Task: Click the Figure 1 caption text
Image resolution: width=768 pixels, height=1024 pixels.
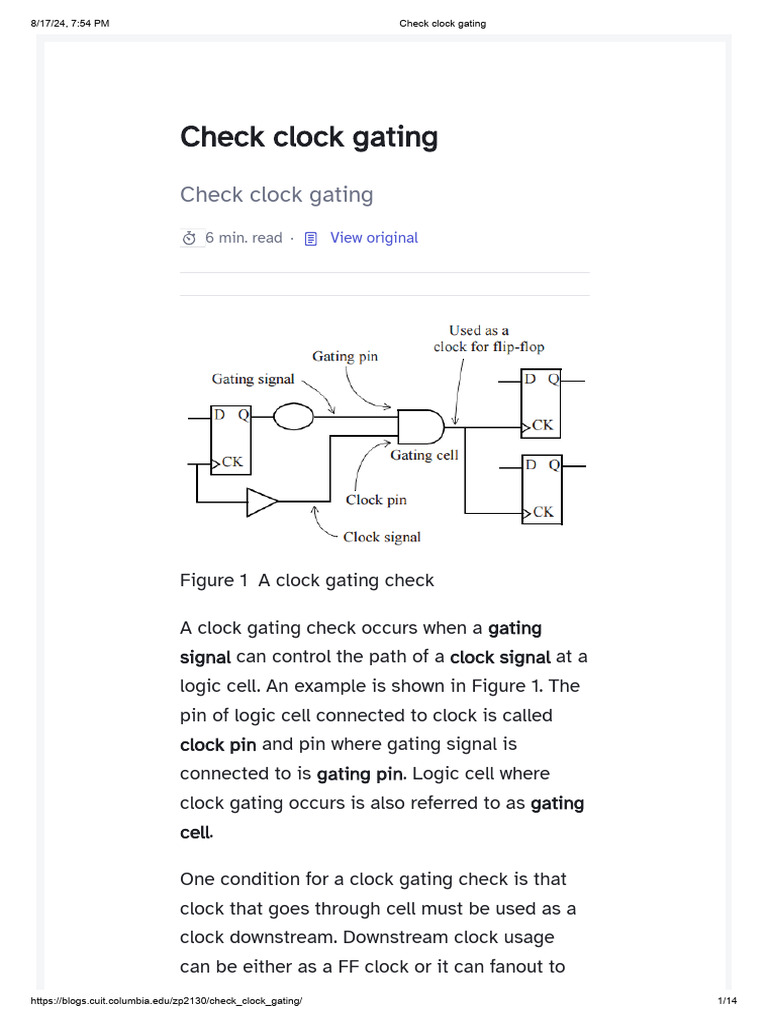Action: coord(307,580)
